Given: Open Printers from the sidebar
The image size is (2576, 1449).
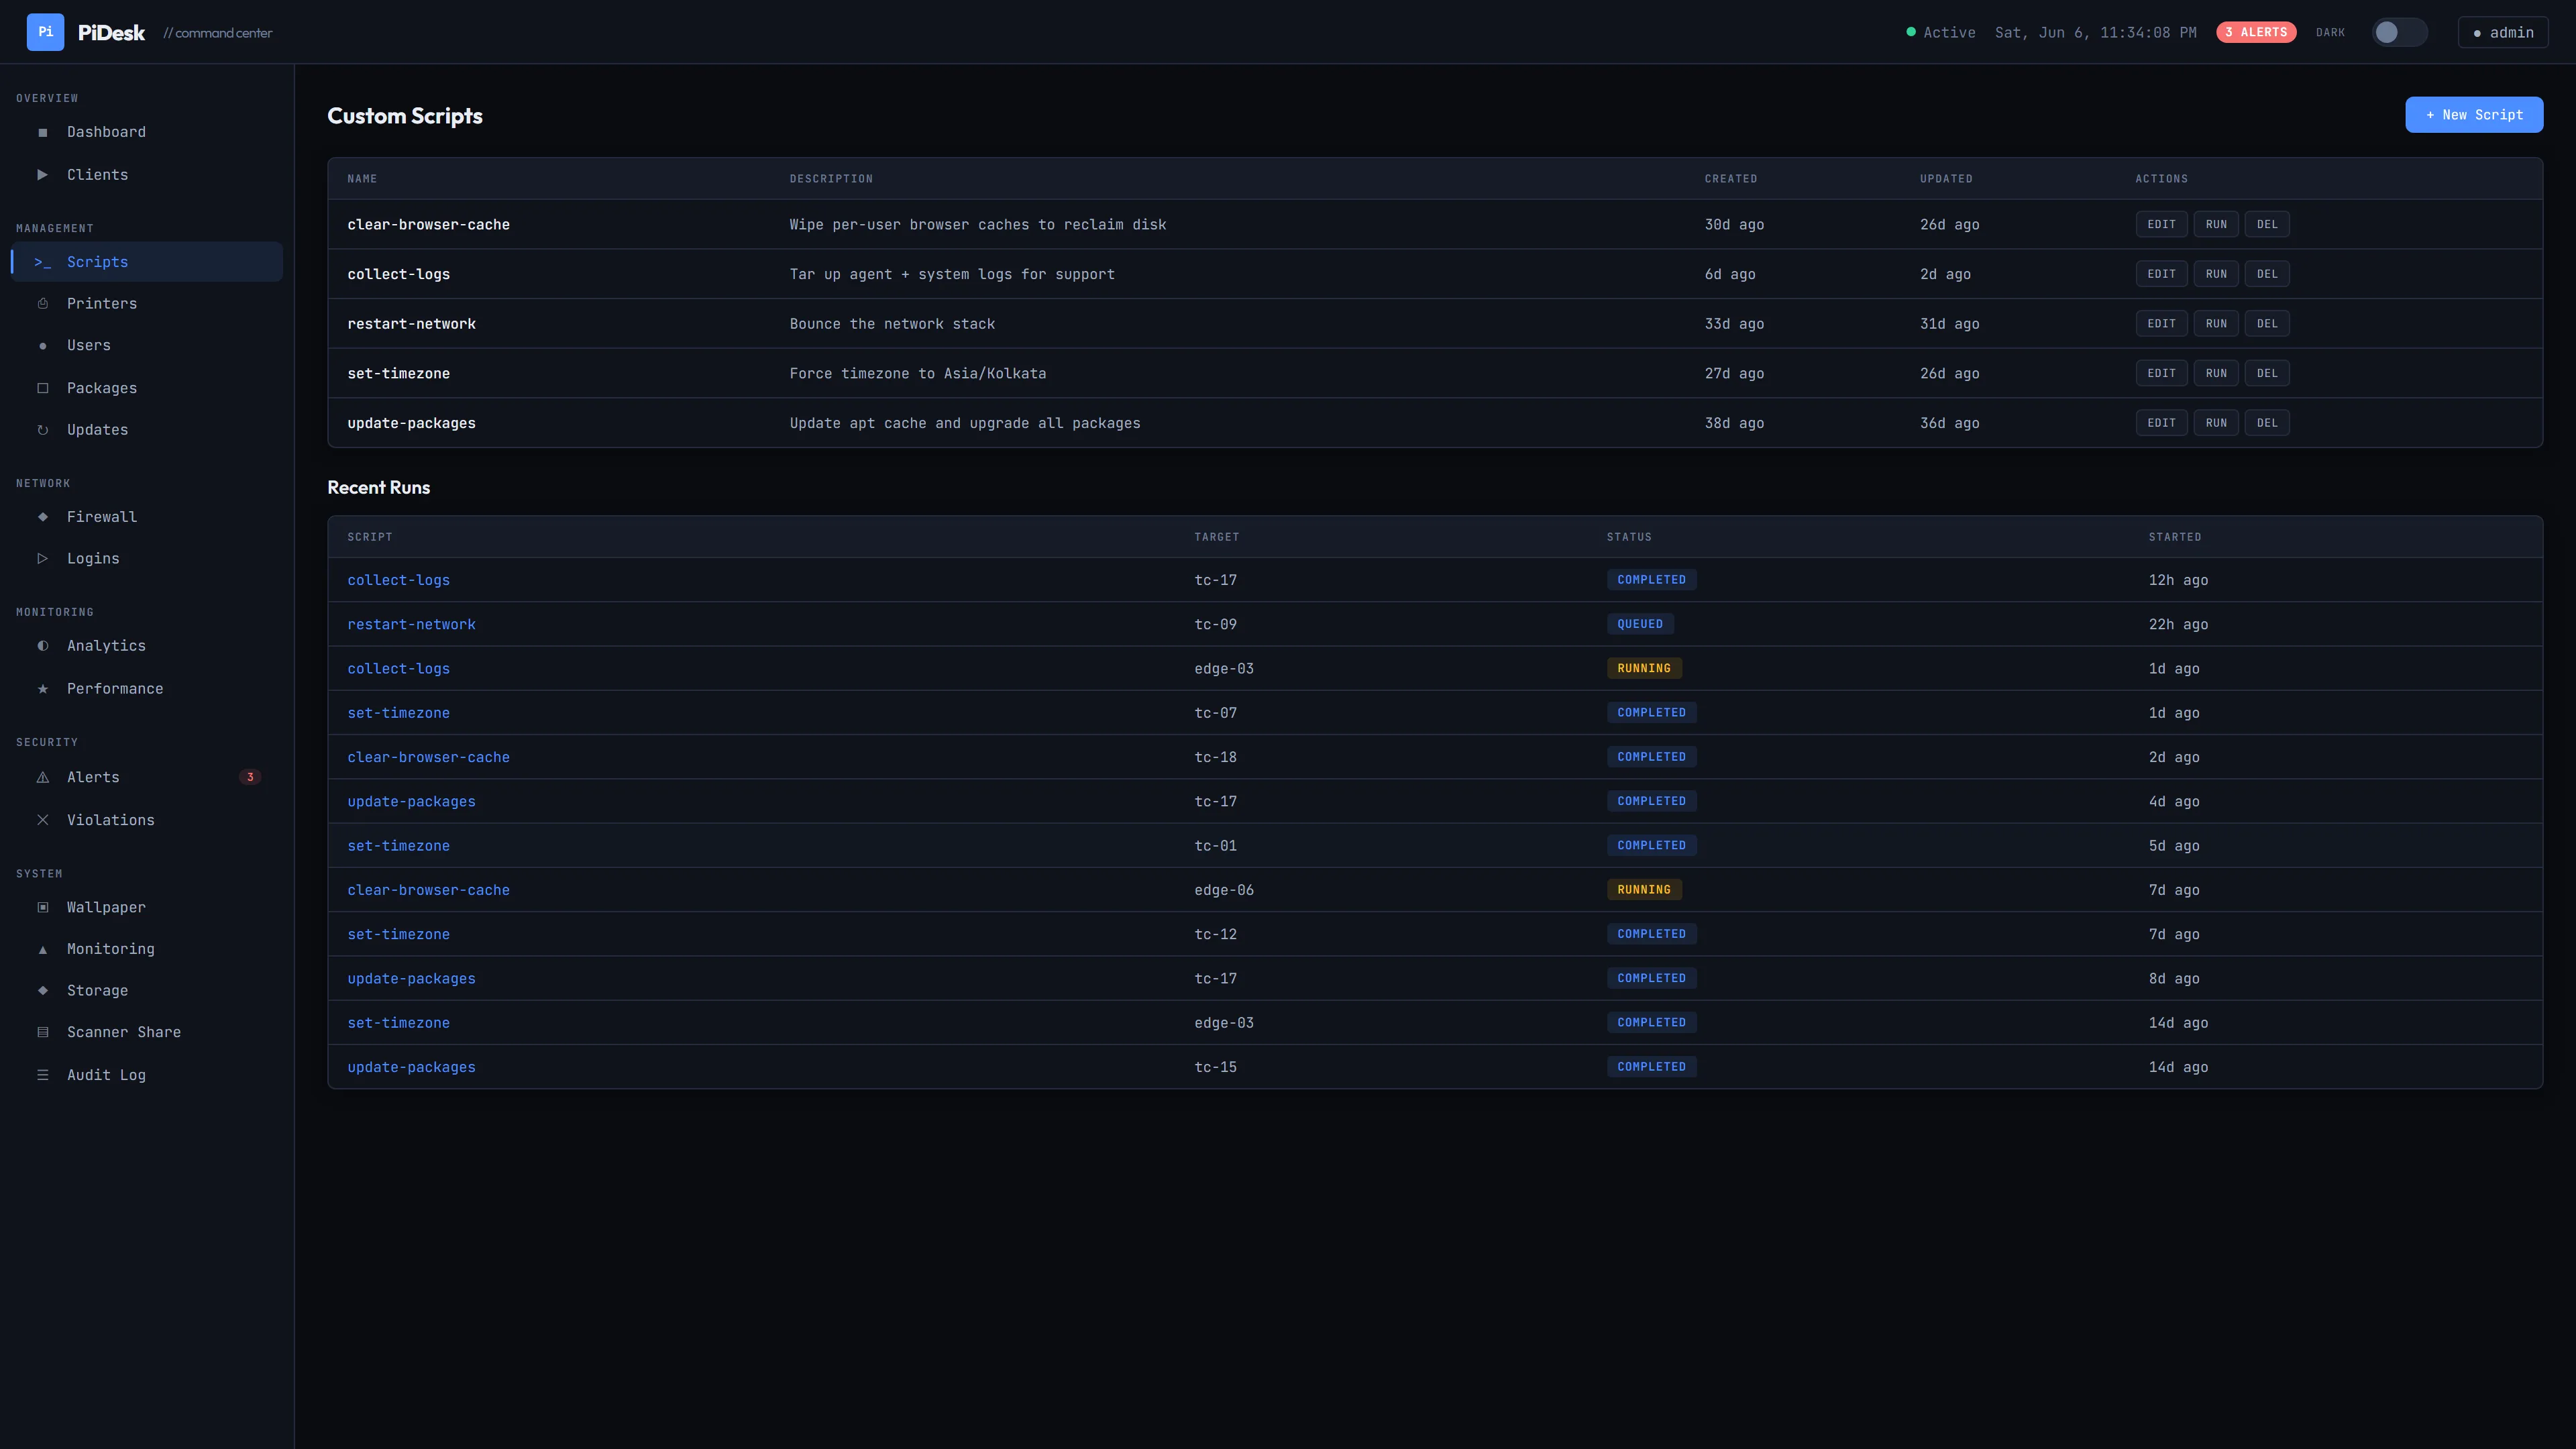Looking at the screenshot, I should [147, 303].
